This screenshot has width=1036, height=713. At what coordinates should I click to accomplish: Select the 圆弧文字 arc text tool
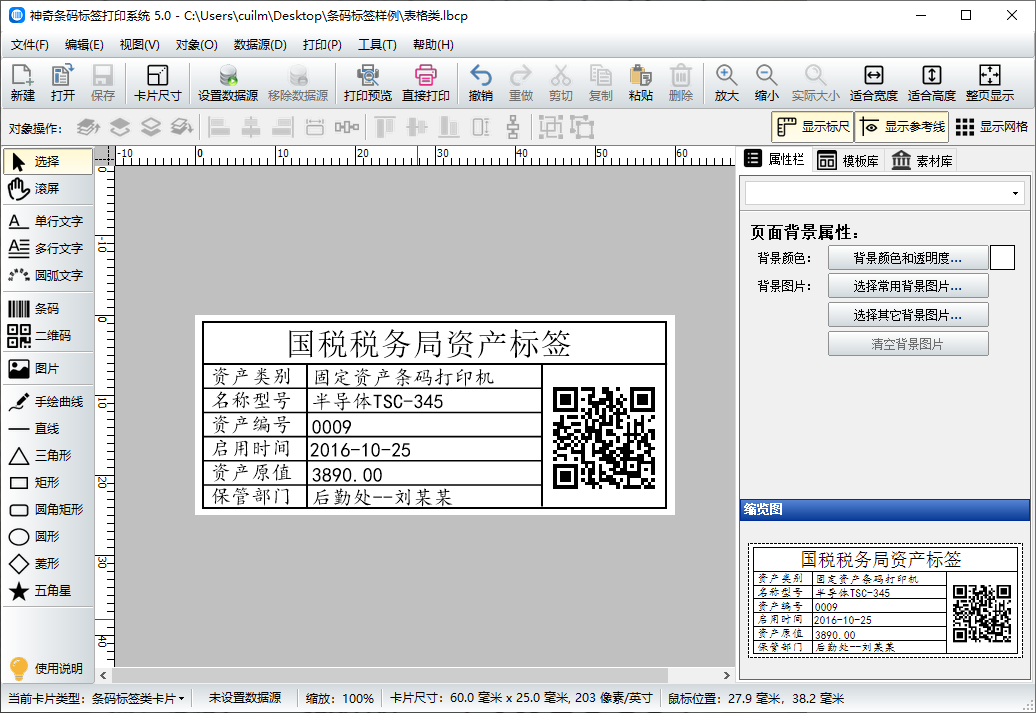tap(48, 276)
